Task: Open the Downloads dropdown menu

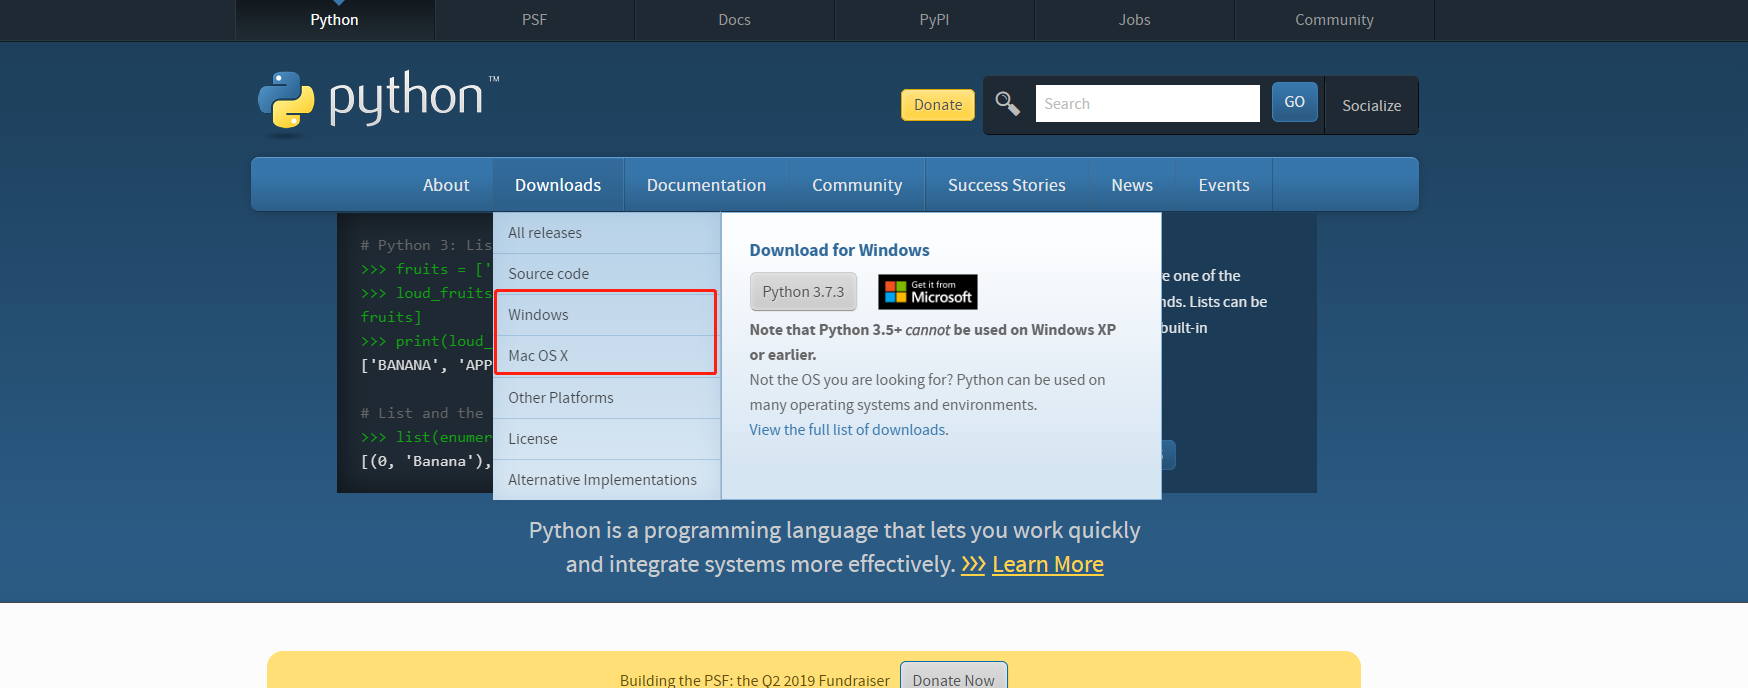Action: (558, 185)
